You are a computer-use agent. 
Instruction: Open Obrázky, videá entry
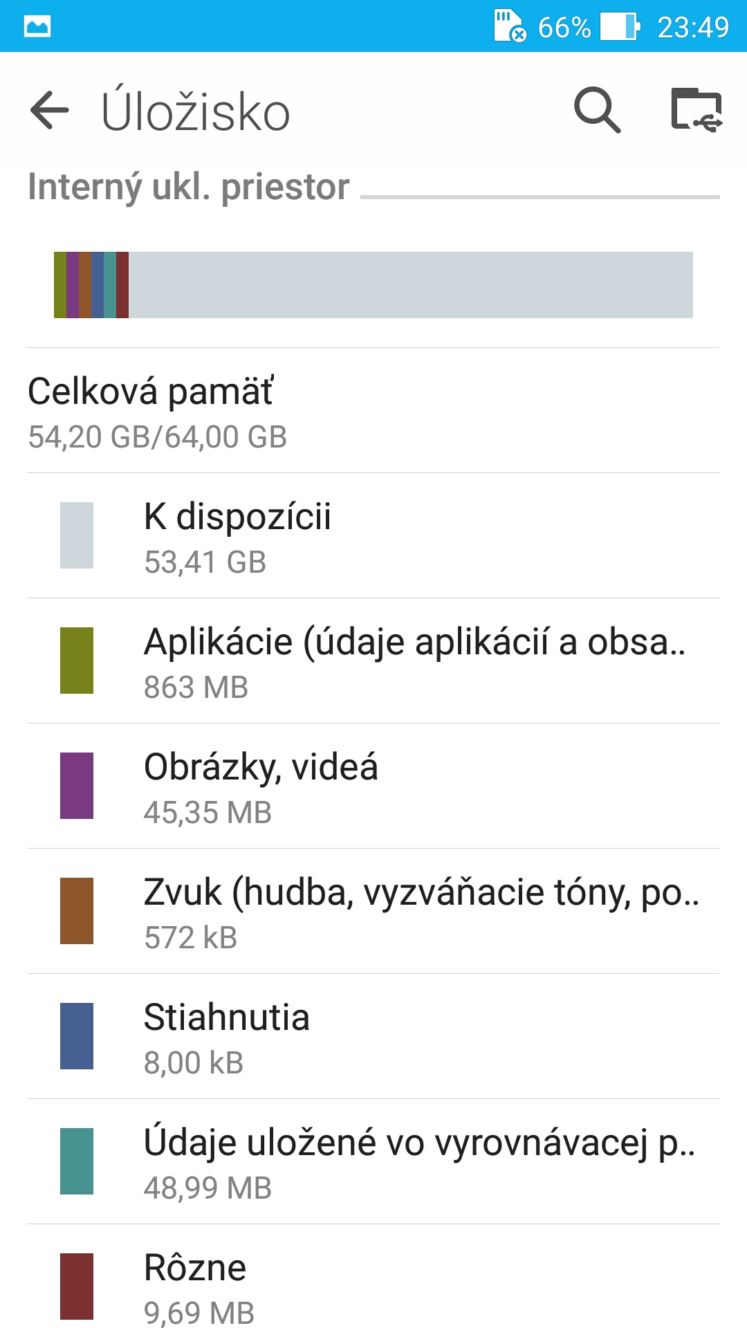tap(373, 786)
